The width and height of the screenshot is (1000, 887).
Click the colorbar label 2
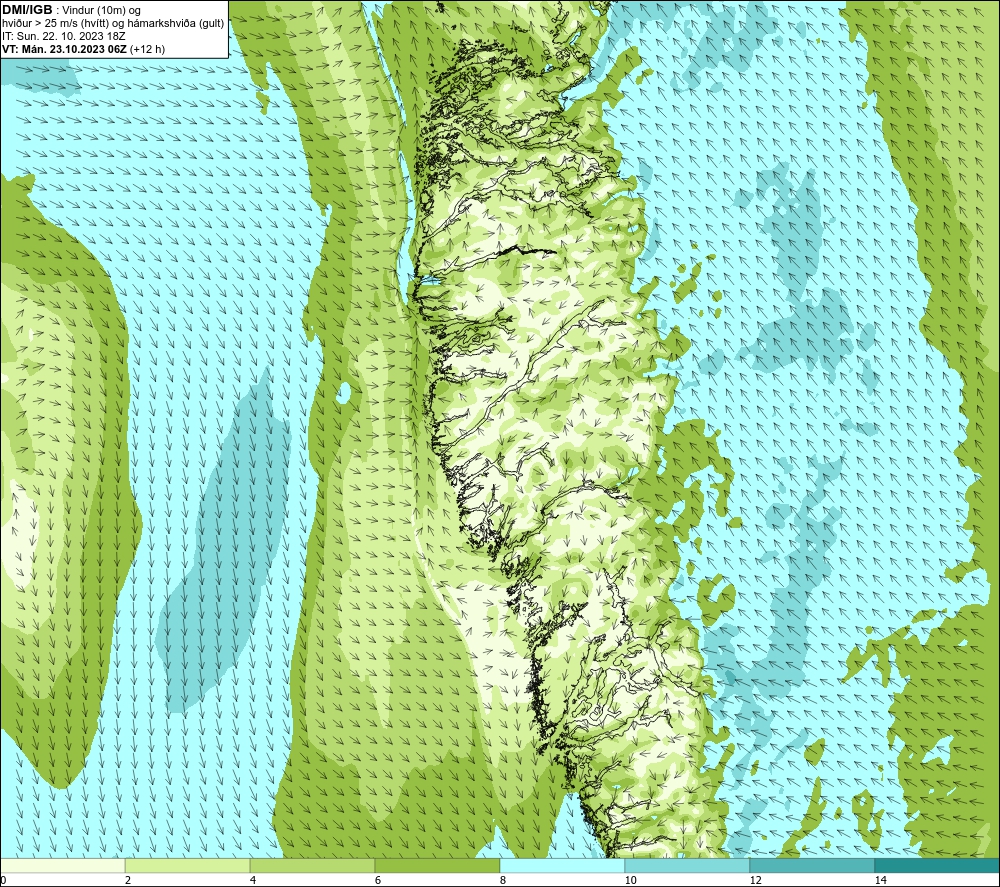(128, 880)
